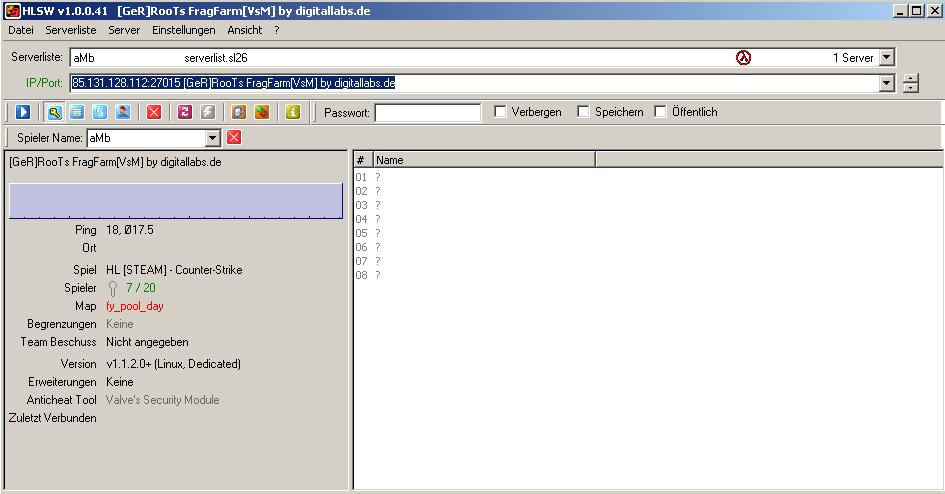This screenshot has width=945, height=494.
Task: Select player row 01
Action: [368, 177]
